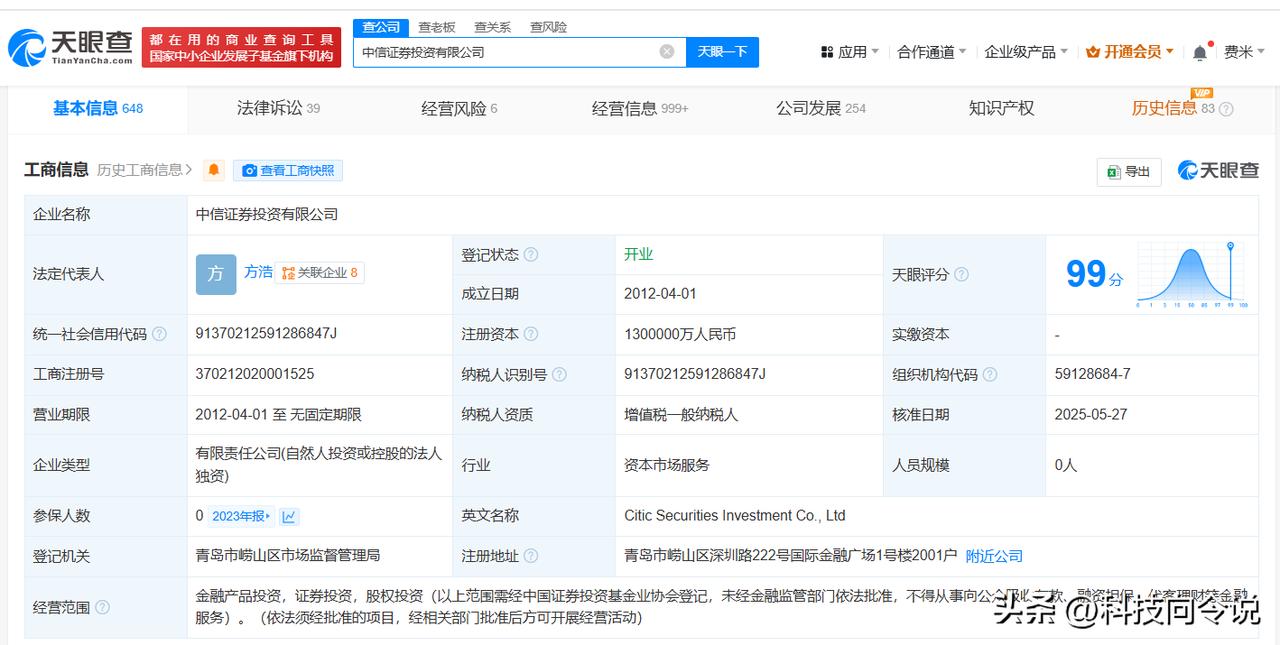Open the 费米 user account dropdown
The width and height of the screenshot is (1280, 645).
point(1245,52)
